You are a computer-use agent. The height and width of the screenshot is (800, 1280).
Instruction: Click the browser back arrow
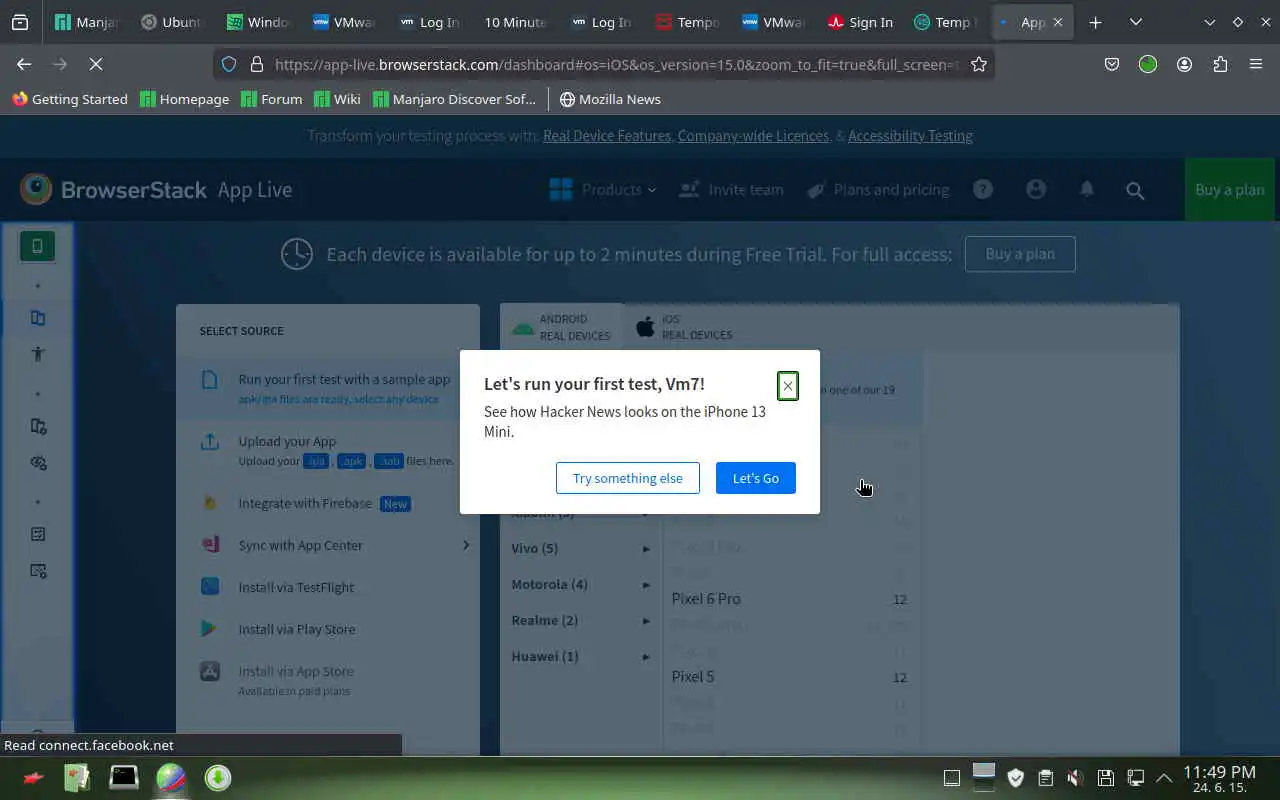pos(24,64)
